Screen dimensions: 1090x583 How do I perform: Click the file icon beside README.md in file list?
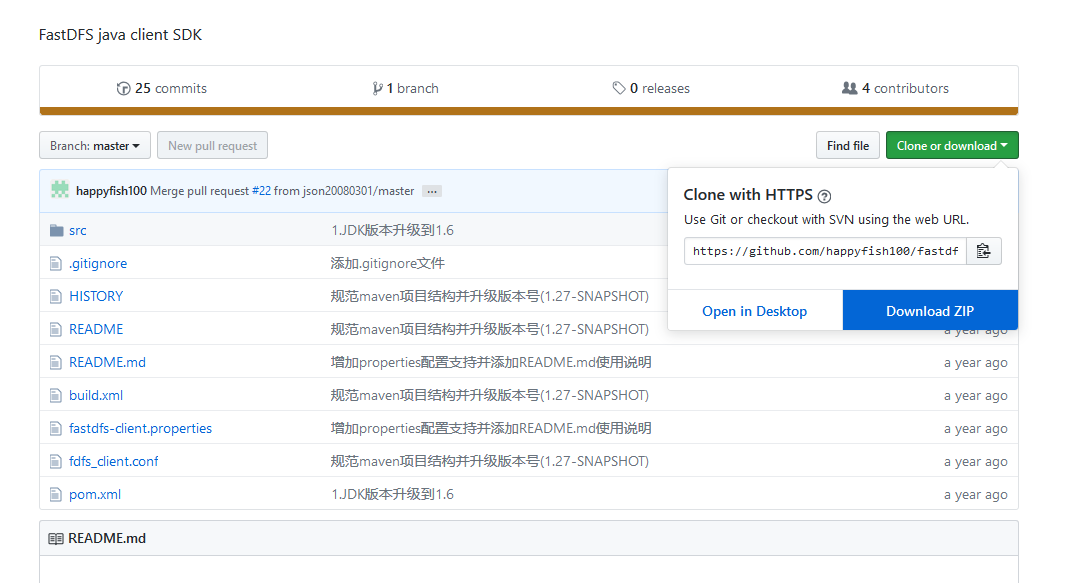click(56, 362)
